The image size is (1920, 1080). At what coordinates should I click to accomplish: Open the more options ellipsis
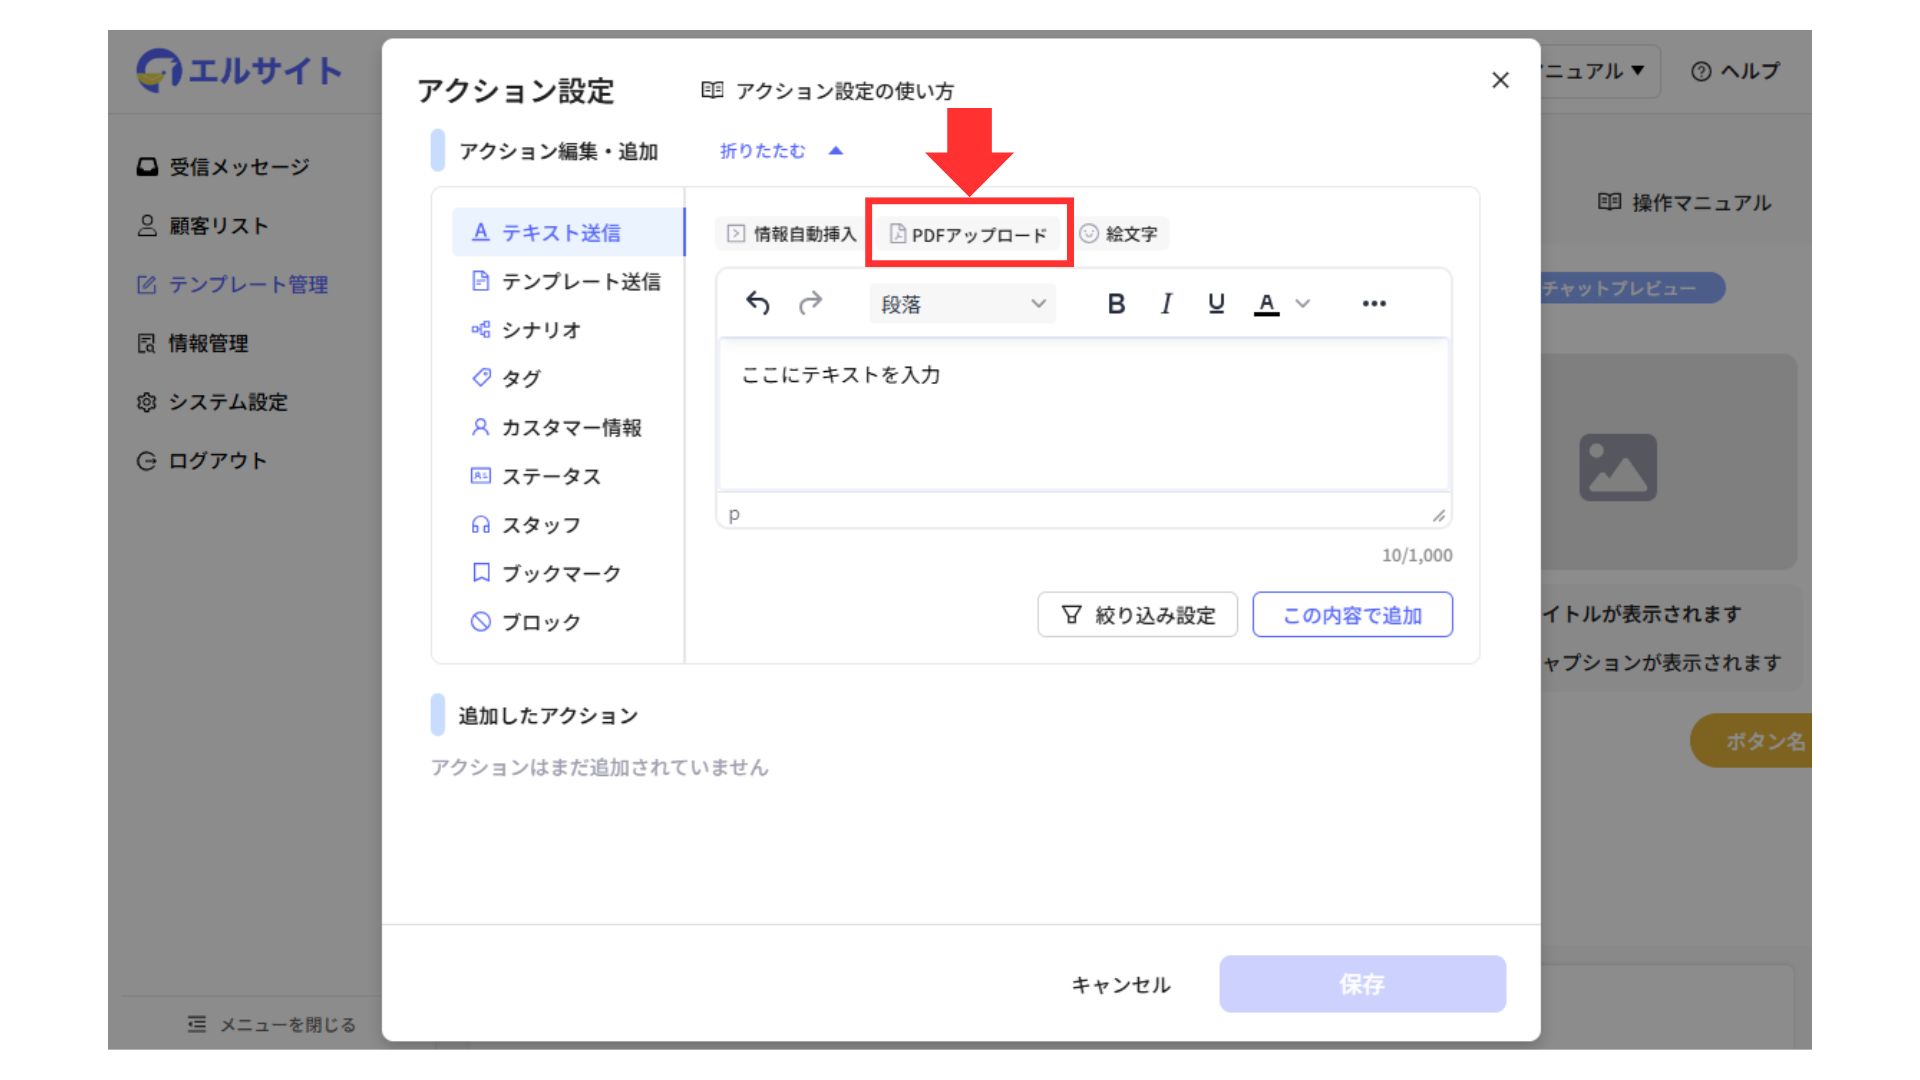click(x=1374, y=303)
